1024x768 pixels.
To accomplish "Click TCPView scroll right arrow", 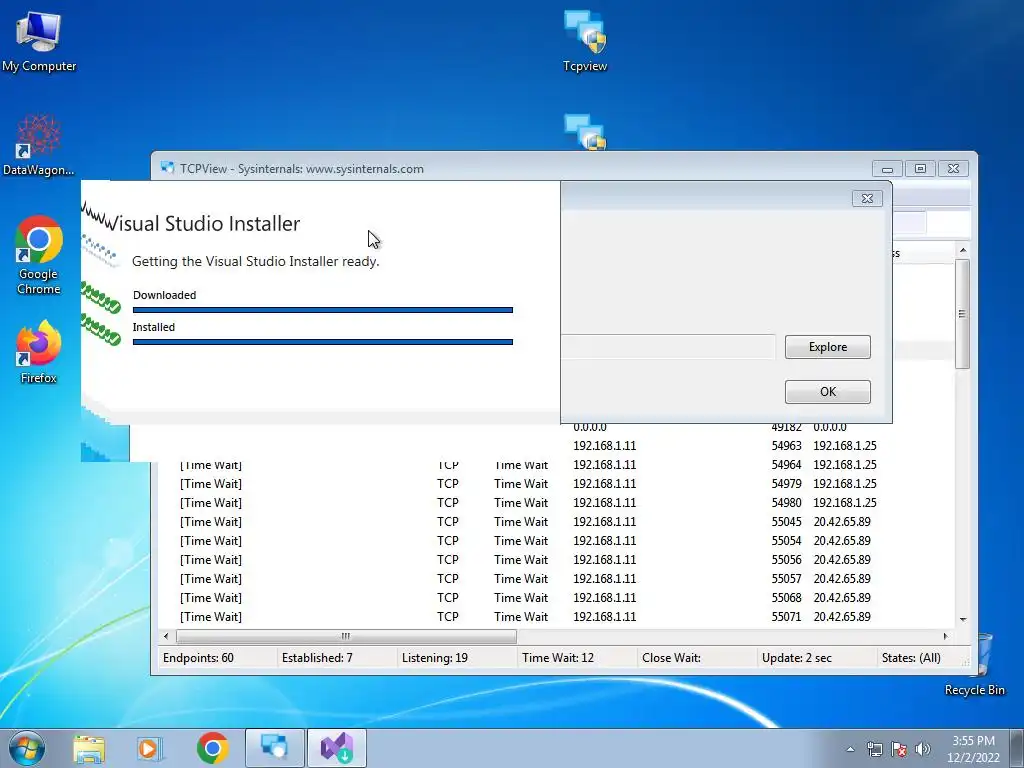I will tap(946, 636).
